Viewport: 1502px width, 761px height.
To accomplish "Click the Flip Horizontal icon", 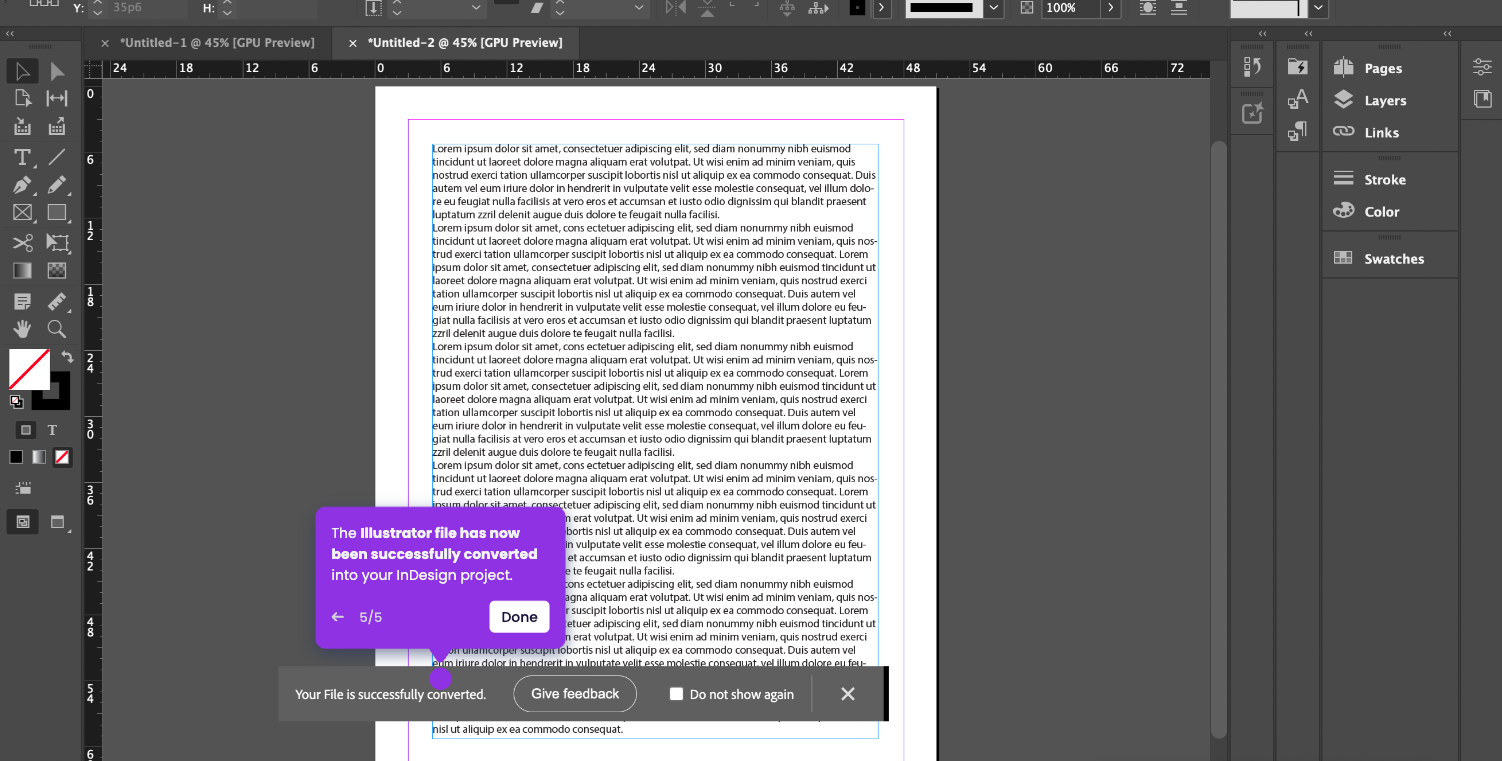I will click(x=677, y=7).
